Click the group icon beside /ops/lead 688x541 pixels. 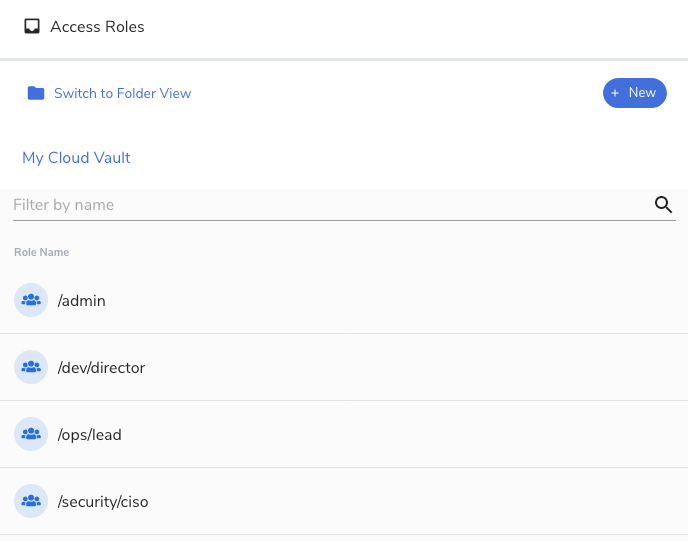tap(31, 434)
